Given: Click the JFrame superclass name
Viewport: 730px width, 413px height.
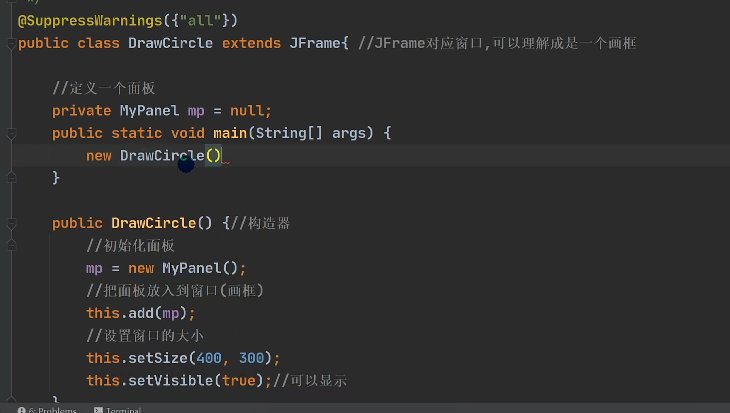Looking at the screenshot, I should coord(315,43).
